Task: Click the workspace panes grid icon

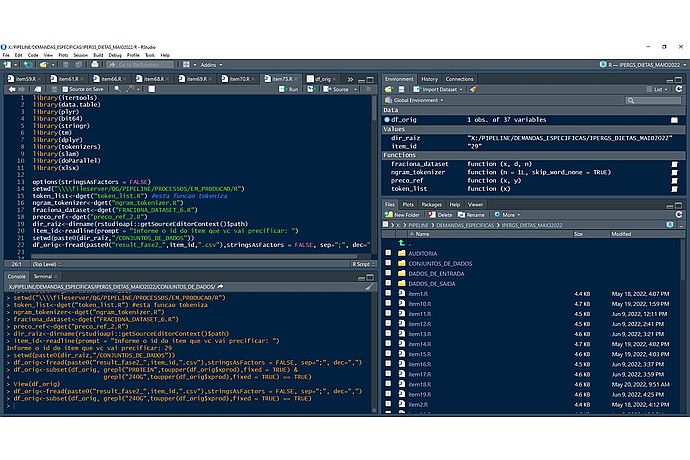Action: point(187,65)
